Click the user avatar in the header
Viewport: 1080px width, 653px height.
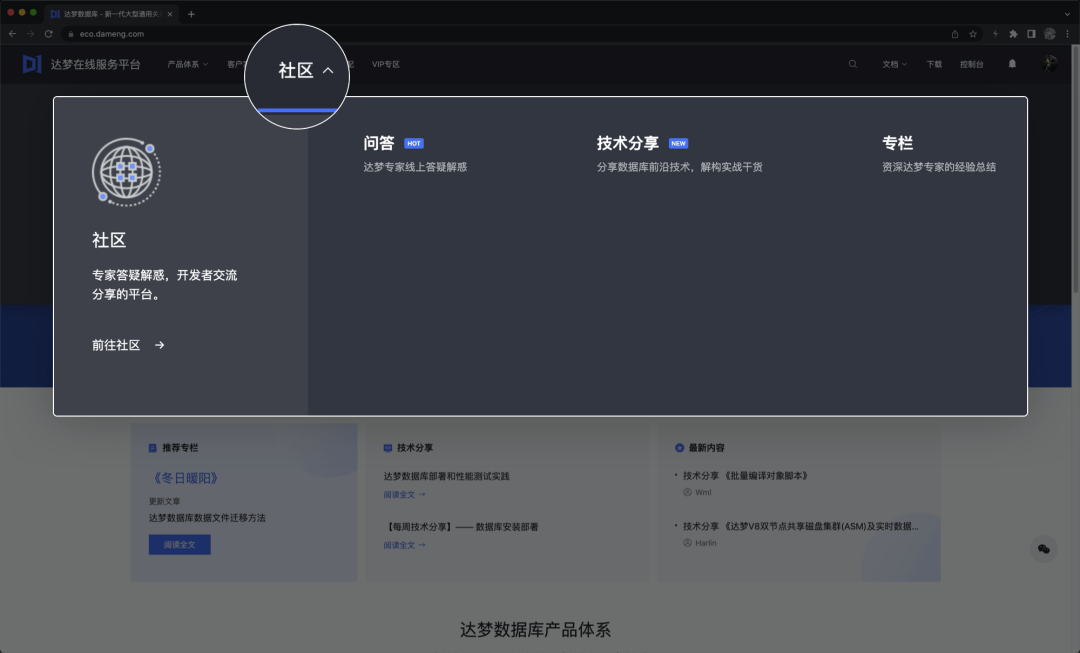click(x=1049, y=63)
